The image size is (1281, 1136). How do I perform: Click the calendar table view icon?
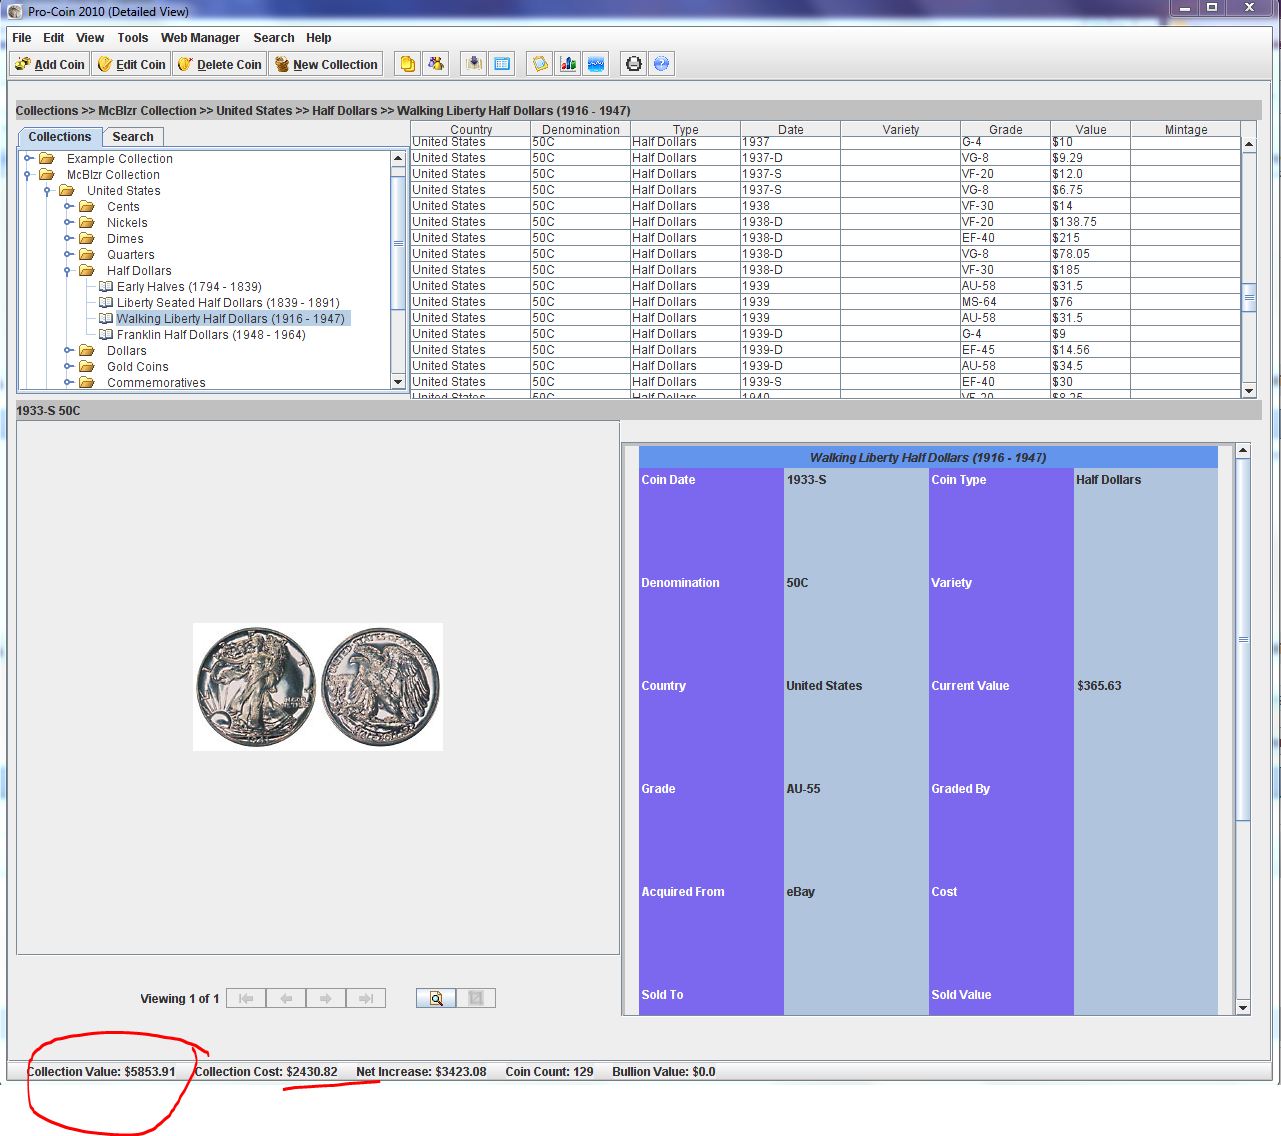click(502, 64)
